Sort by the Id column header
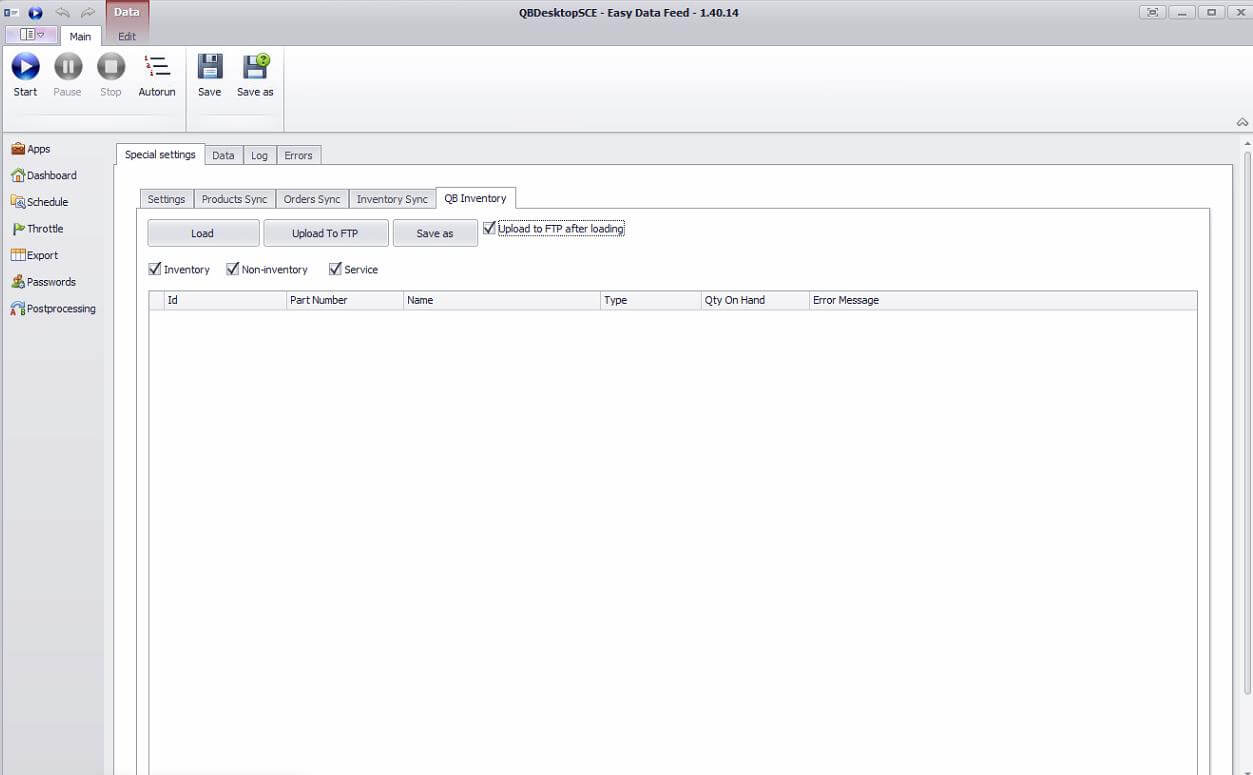 225,300
